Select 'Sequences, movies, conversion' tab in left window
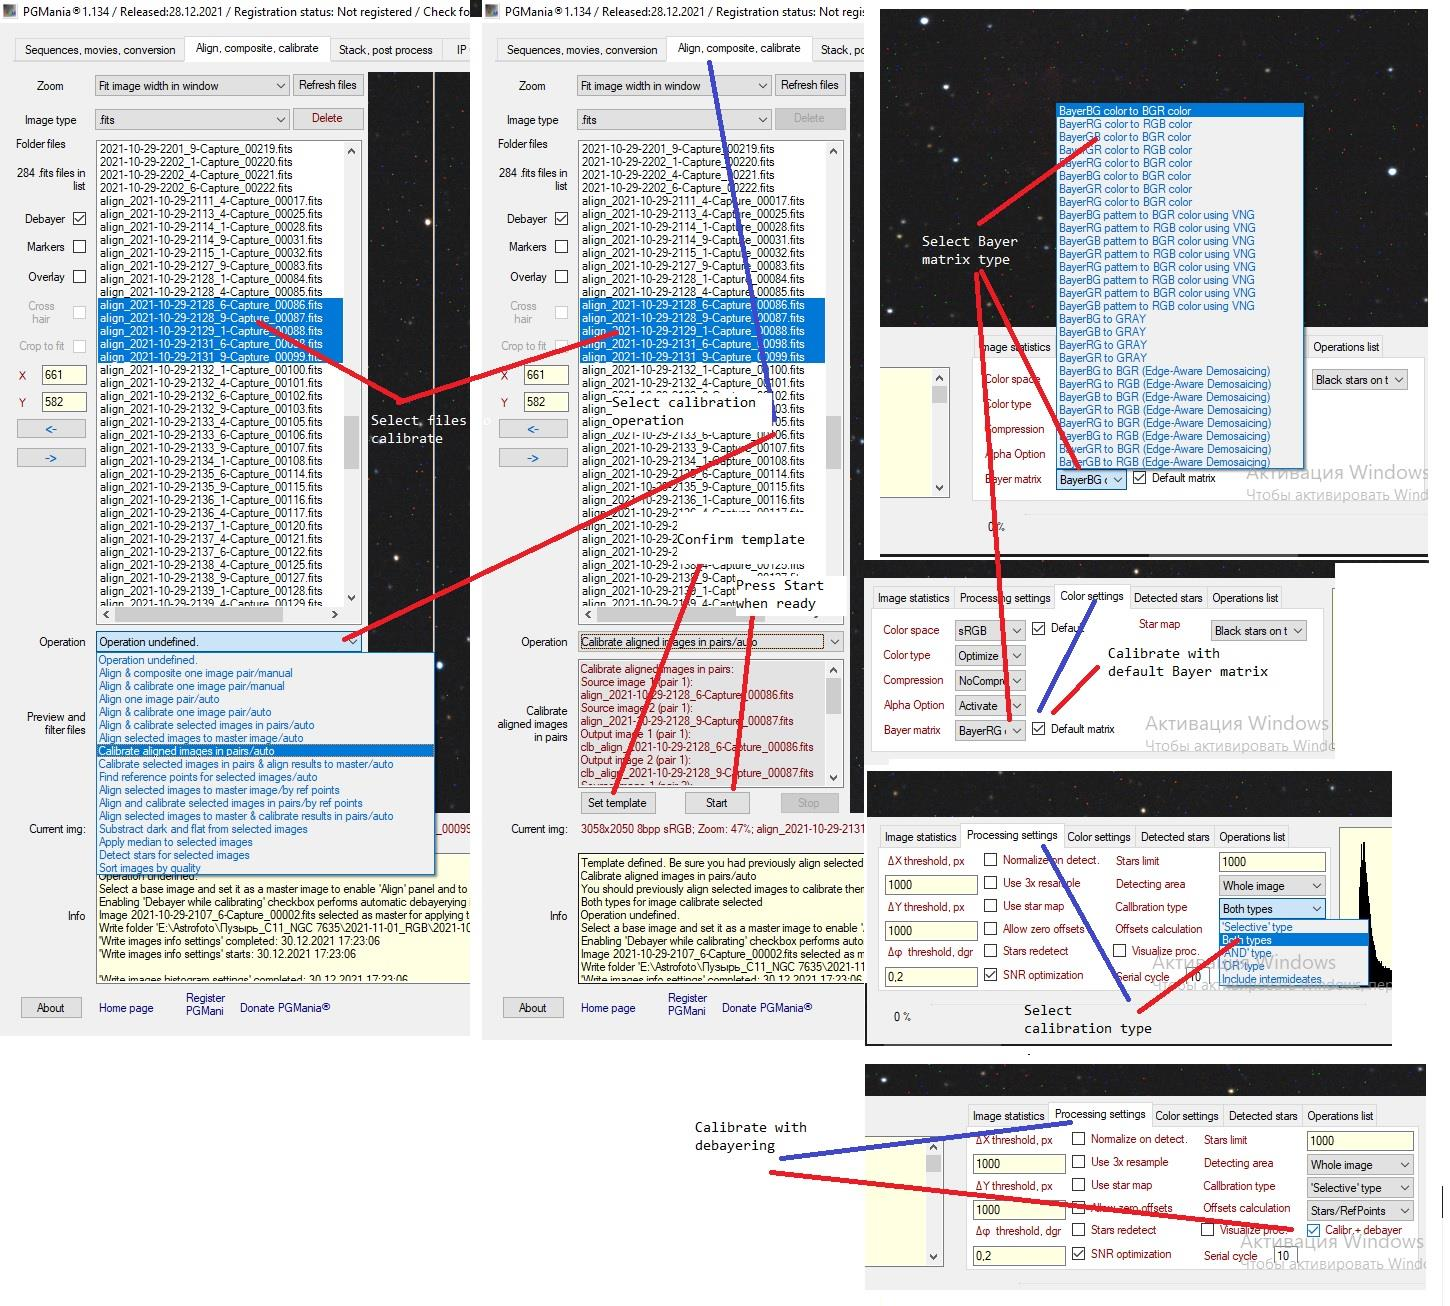Image resolution: width=1450 pixels, height=1306 pixels. pos(100,50)
